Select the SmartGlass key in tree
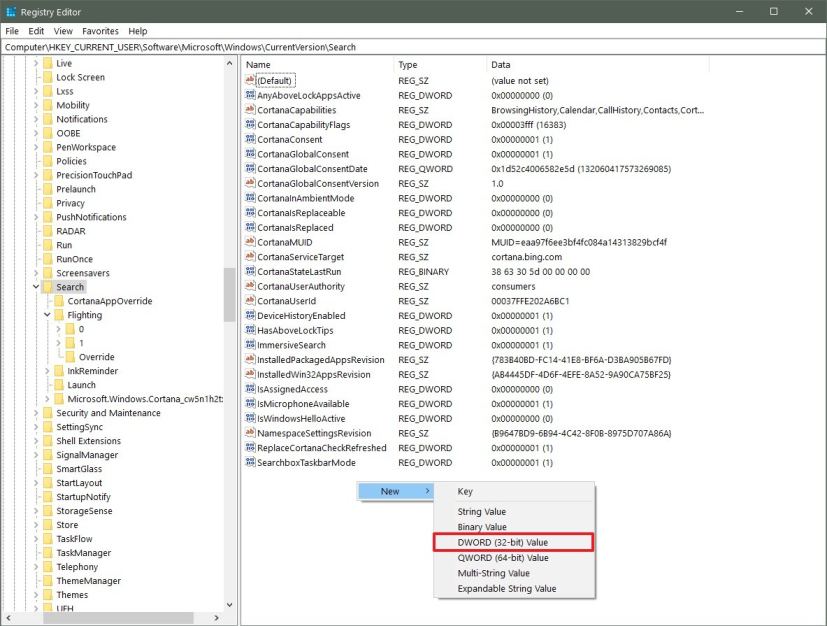827x626 pixels. point(79,469)
